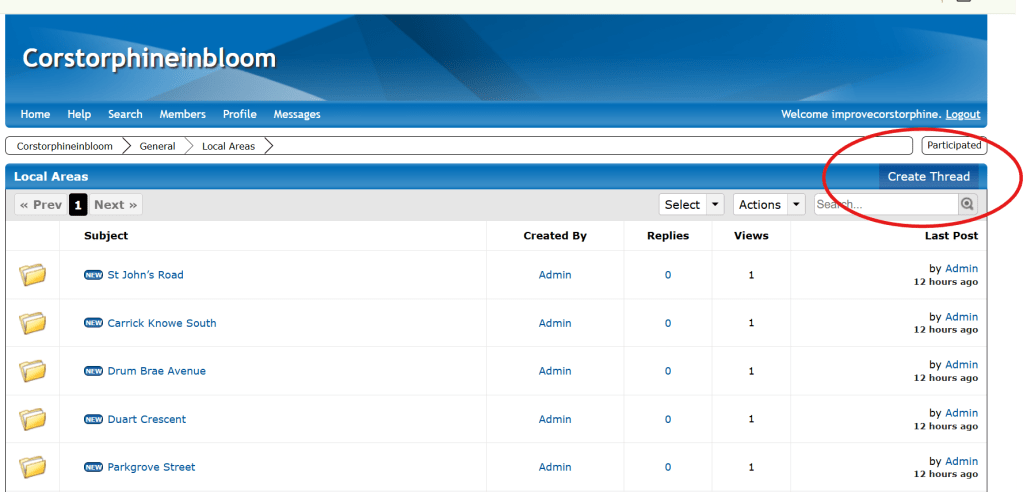Click the NEW badge beside St John's Road
This screenshot has height=492, width=1023.
pyautogui.click(x=94, y=275)
